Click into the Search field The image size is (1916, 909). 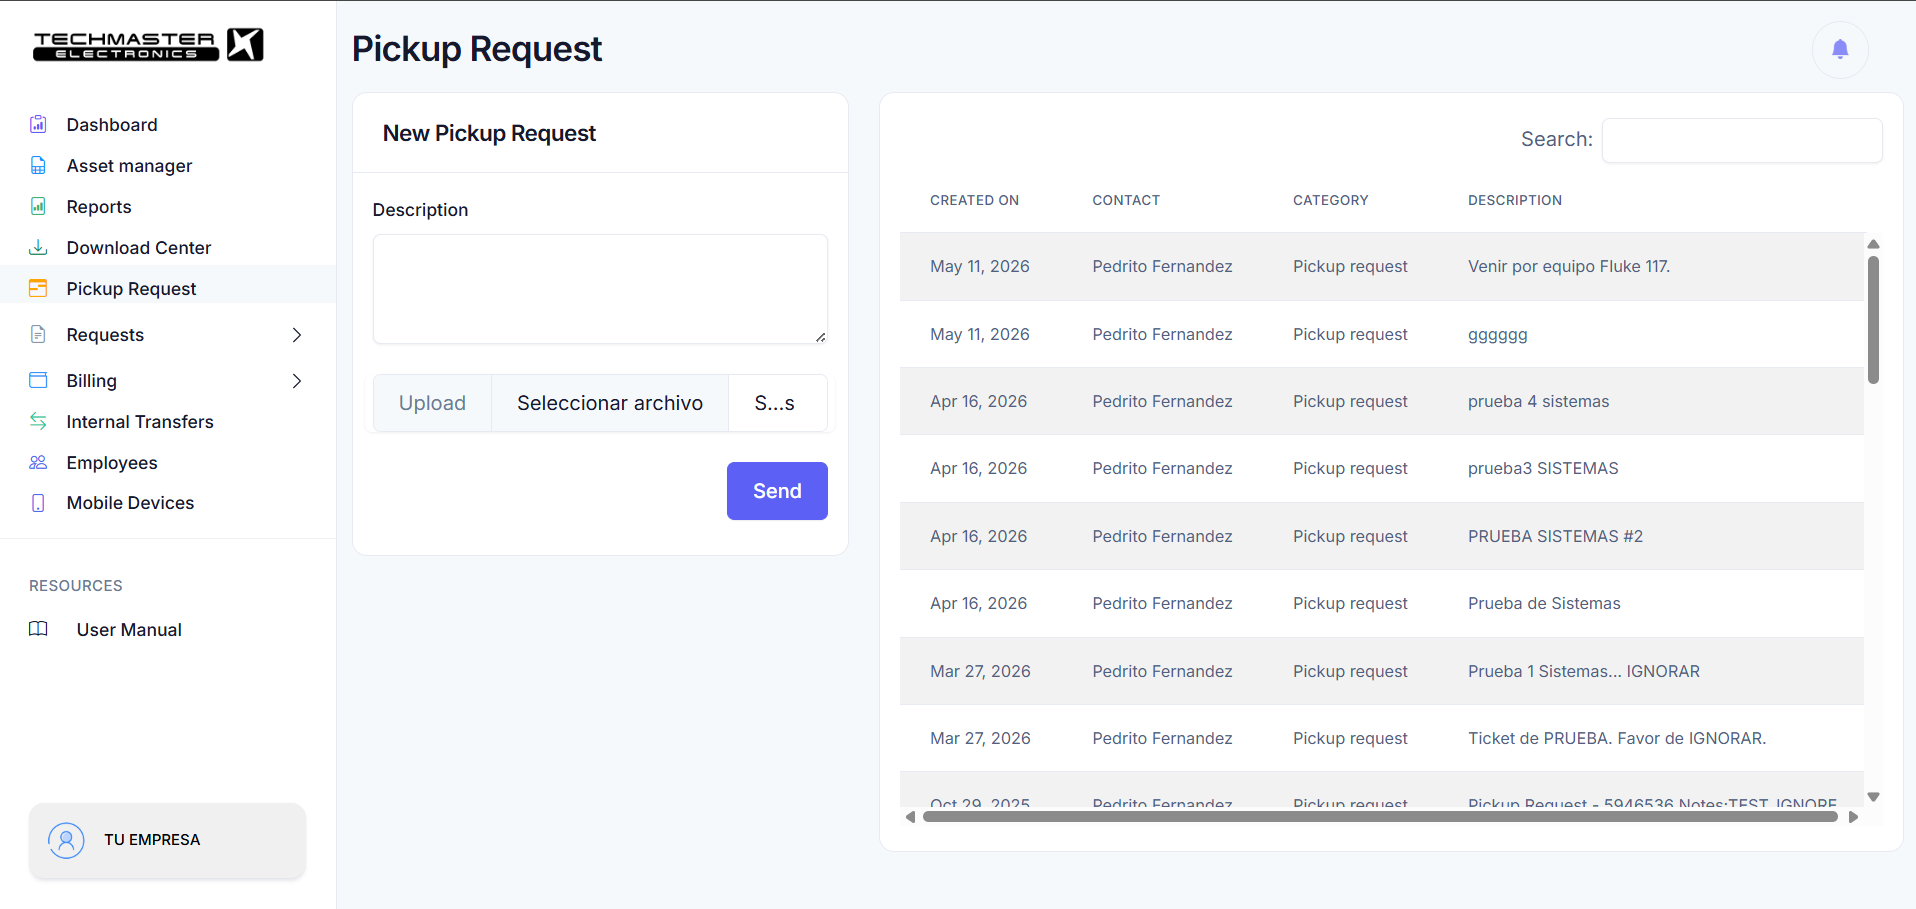1742,140
